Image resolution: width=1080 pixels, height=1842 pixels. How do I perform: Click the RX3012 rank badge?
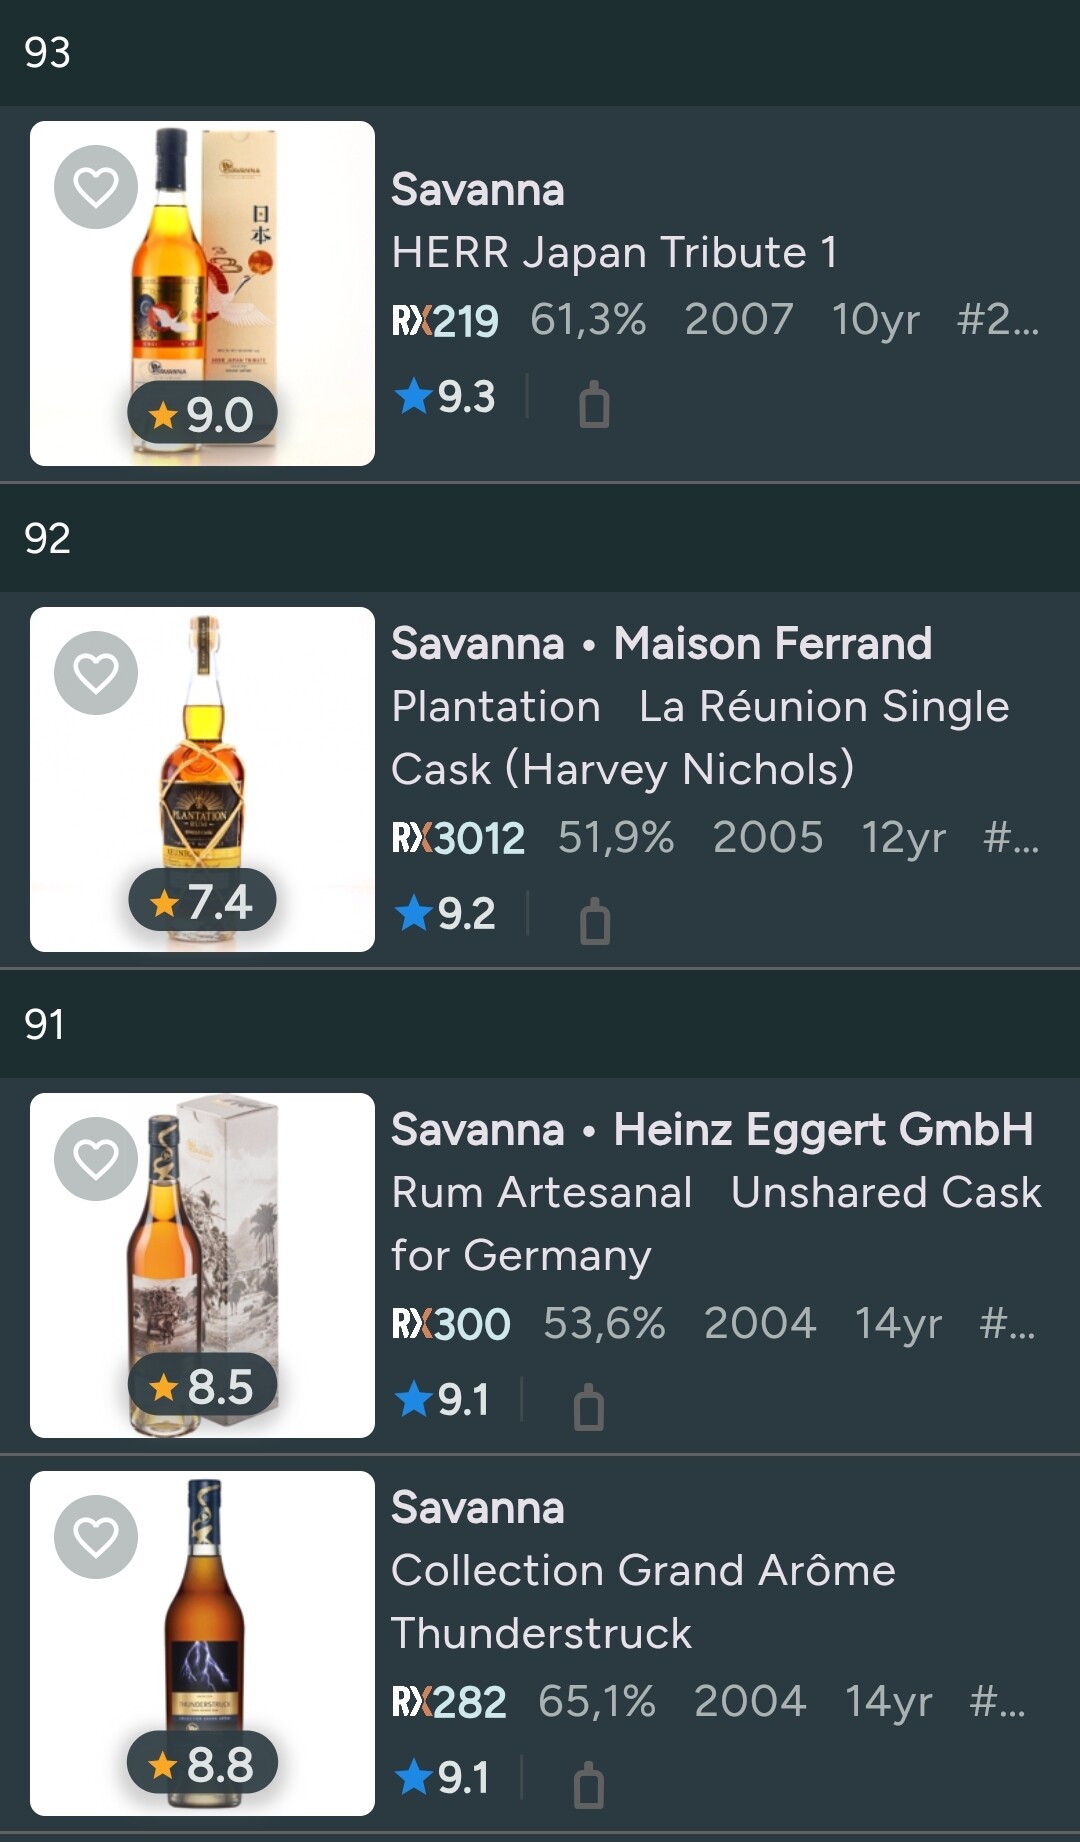click(458, 838)
